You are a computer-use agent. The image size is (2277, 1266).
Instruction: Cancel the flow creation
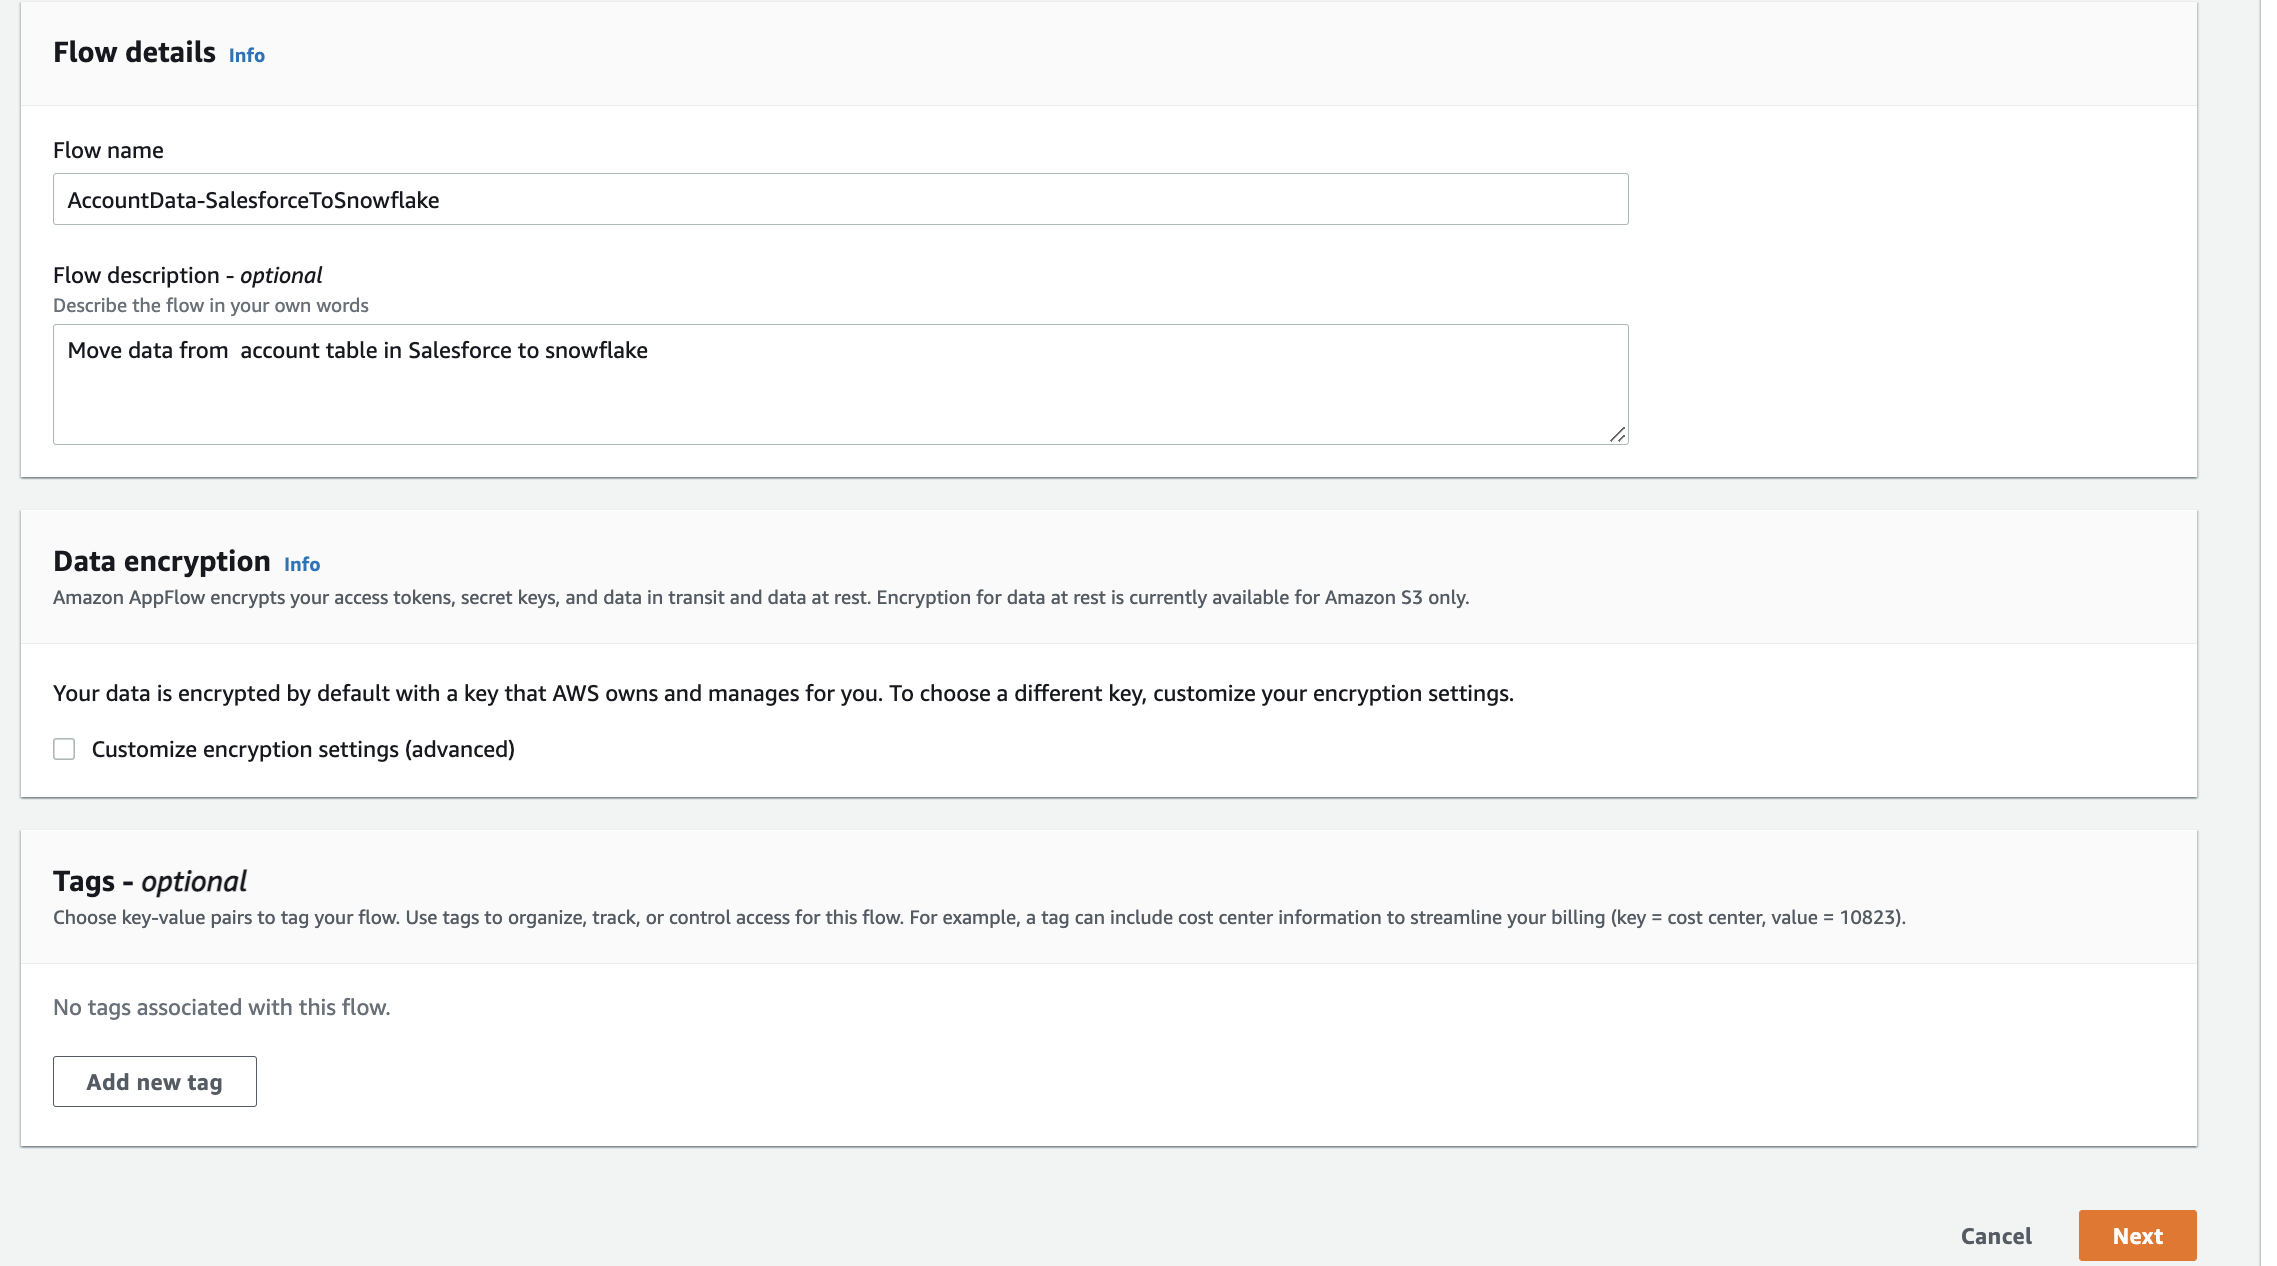point(1996,1236)
